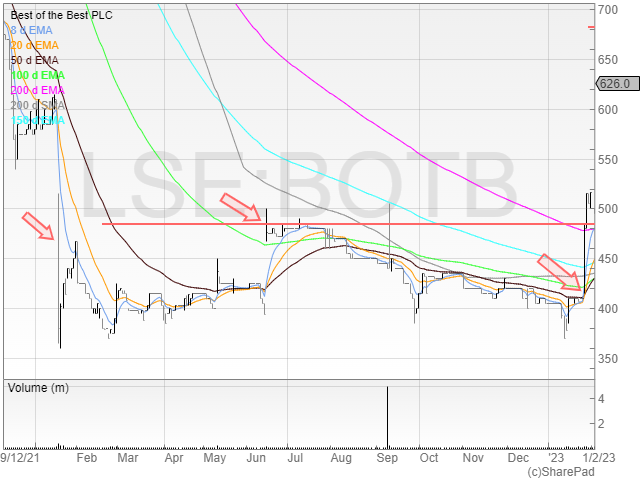Click the May month label
Image resolution: width=640 pixels, height=480 pixels.
point(215,458)
